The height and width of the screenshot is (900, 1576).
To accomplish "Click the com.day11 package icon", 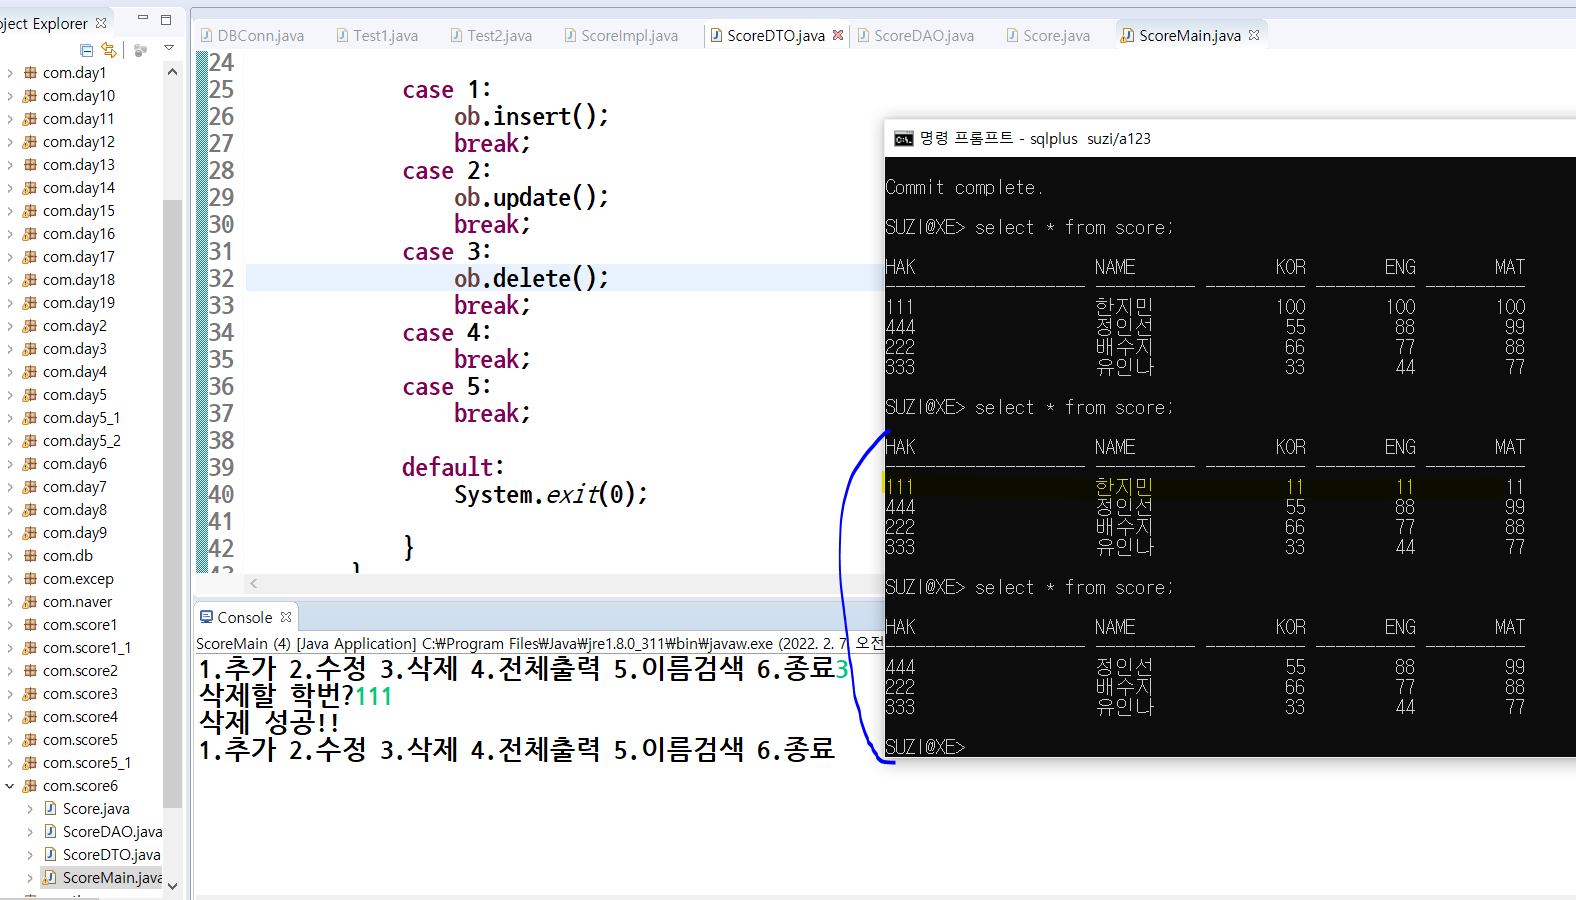I will (x=30, y=119).
